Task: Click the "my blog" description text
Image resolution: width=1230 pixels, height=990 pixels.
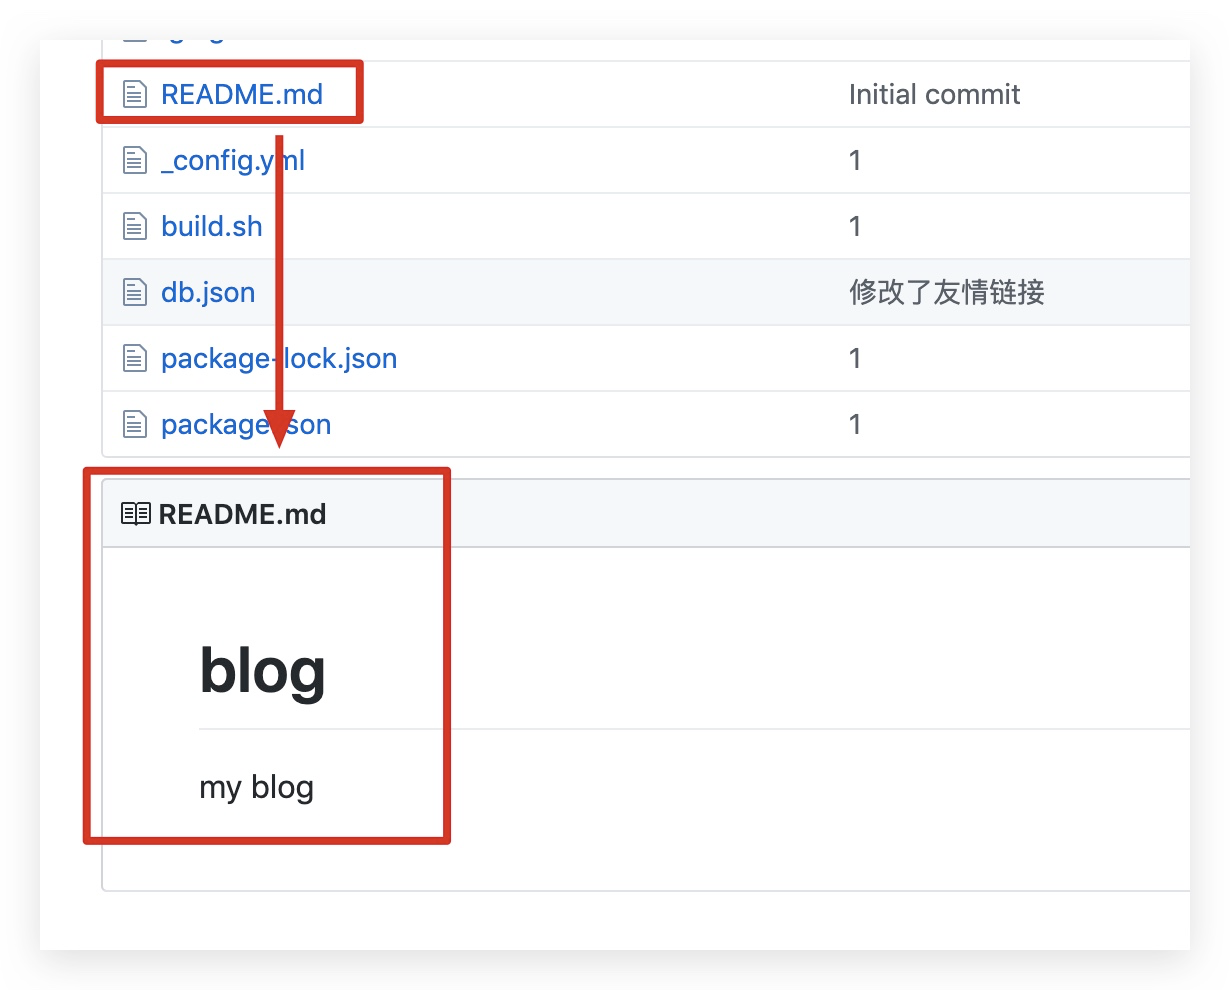Action: [256, 787]
